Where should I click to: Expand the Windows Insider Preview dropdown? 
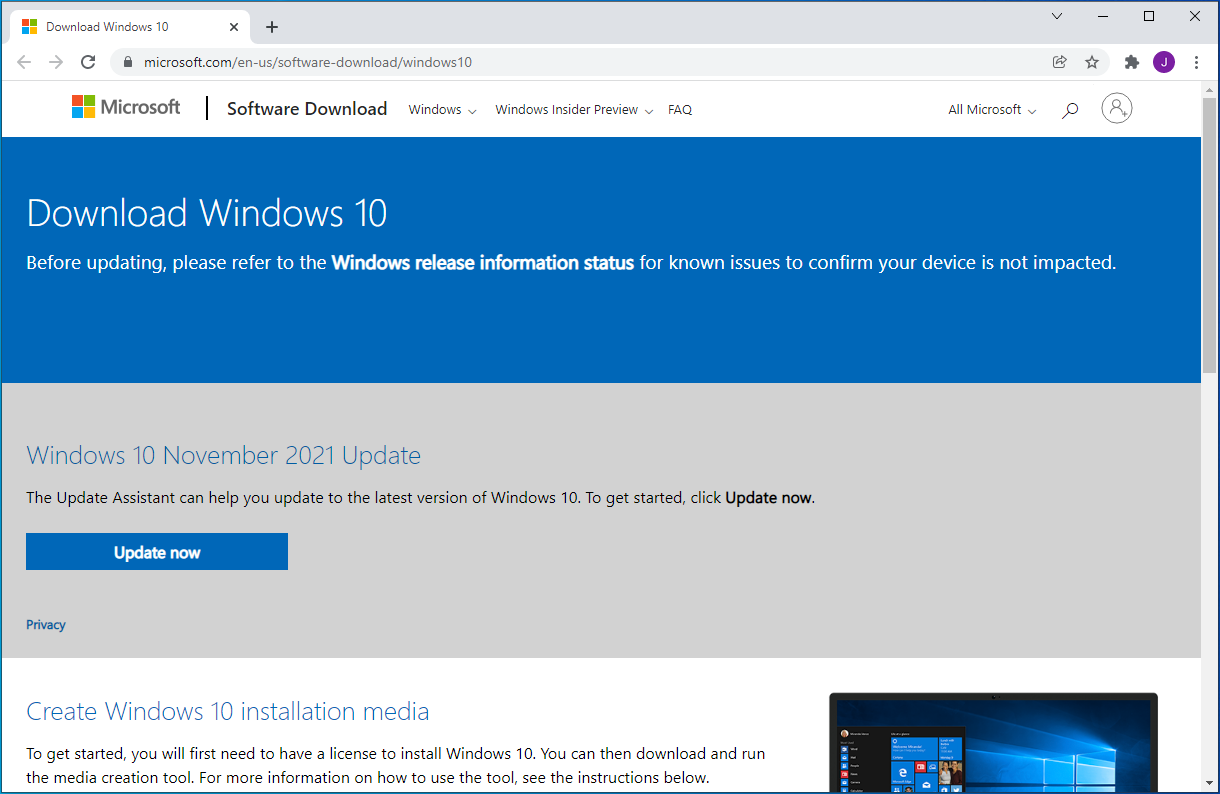click(574, 110)
